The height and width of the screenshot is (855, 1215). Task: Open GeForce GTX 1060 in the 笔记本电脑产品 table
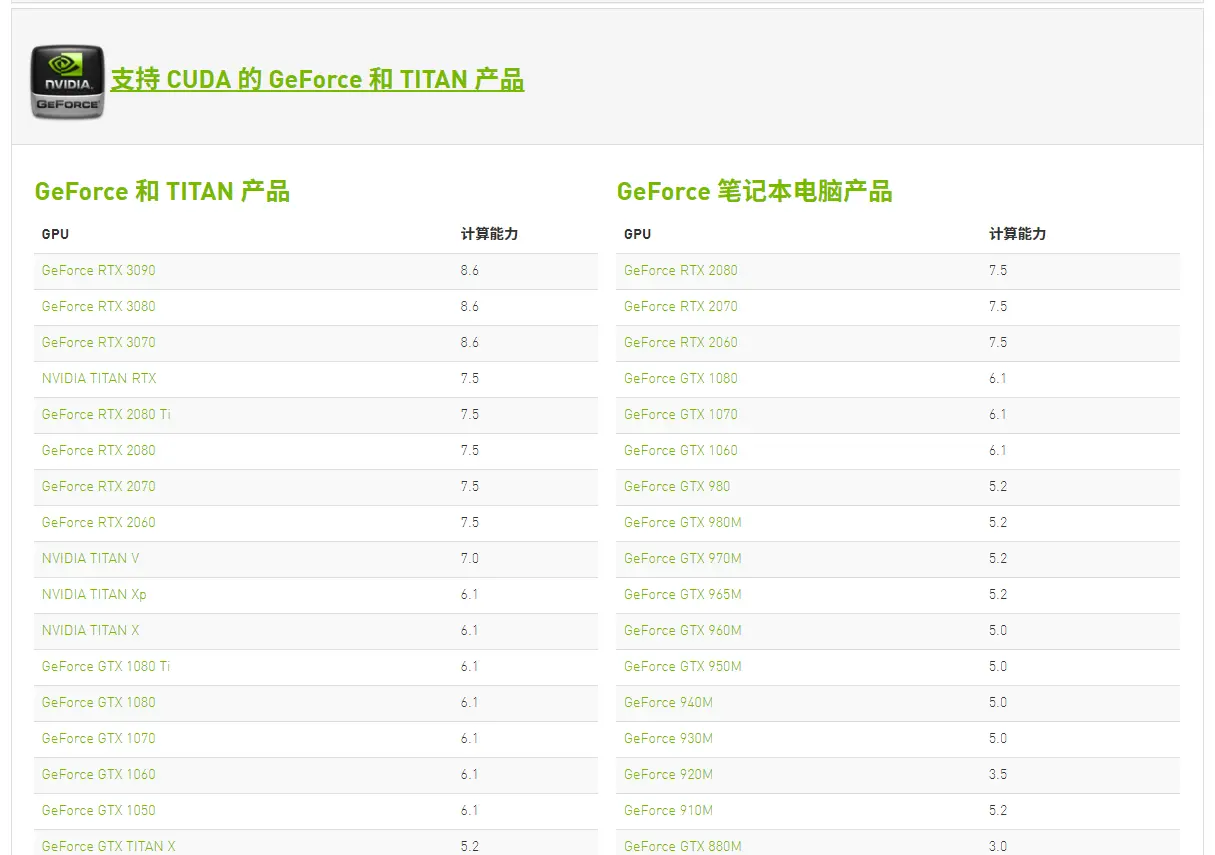(x=681, y=450)
